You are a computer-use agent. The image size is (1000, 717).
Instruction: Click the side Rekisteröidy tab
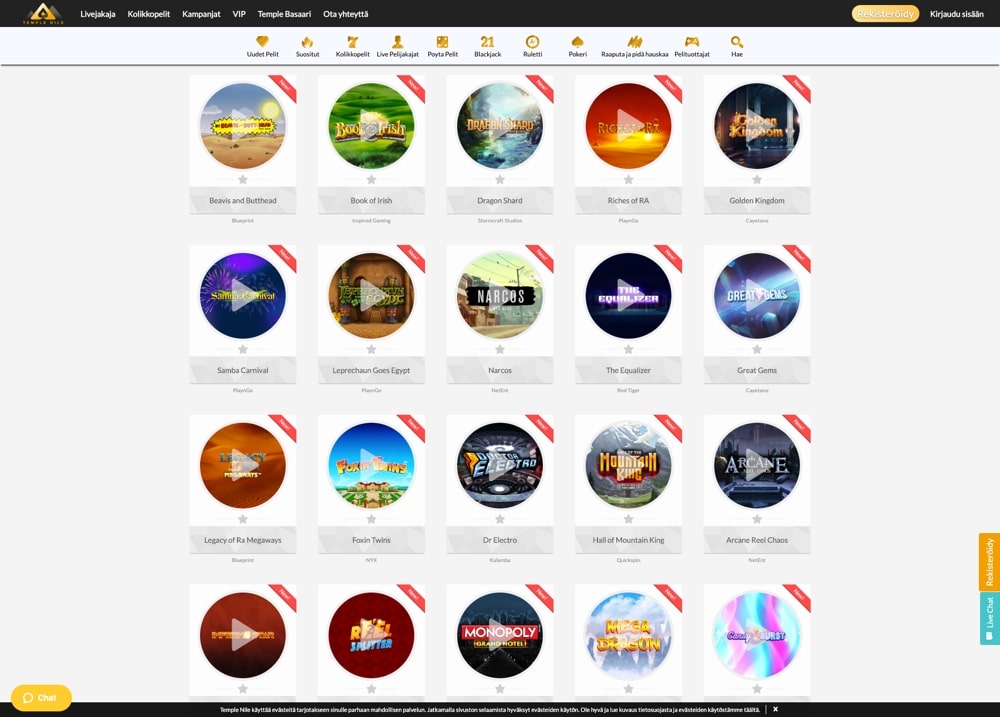pyautogui.click(x=989, y=562)
